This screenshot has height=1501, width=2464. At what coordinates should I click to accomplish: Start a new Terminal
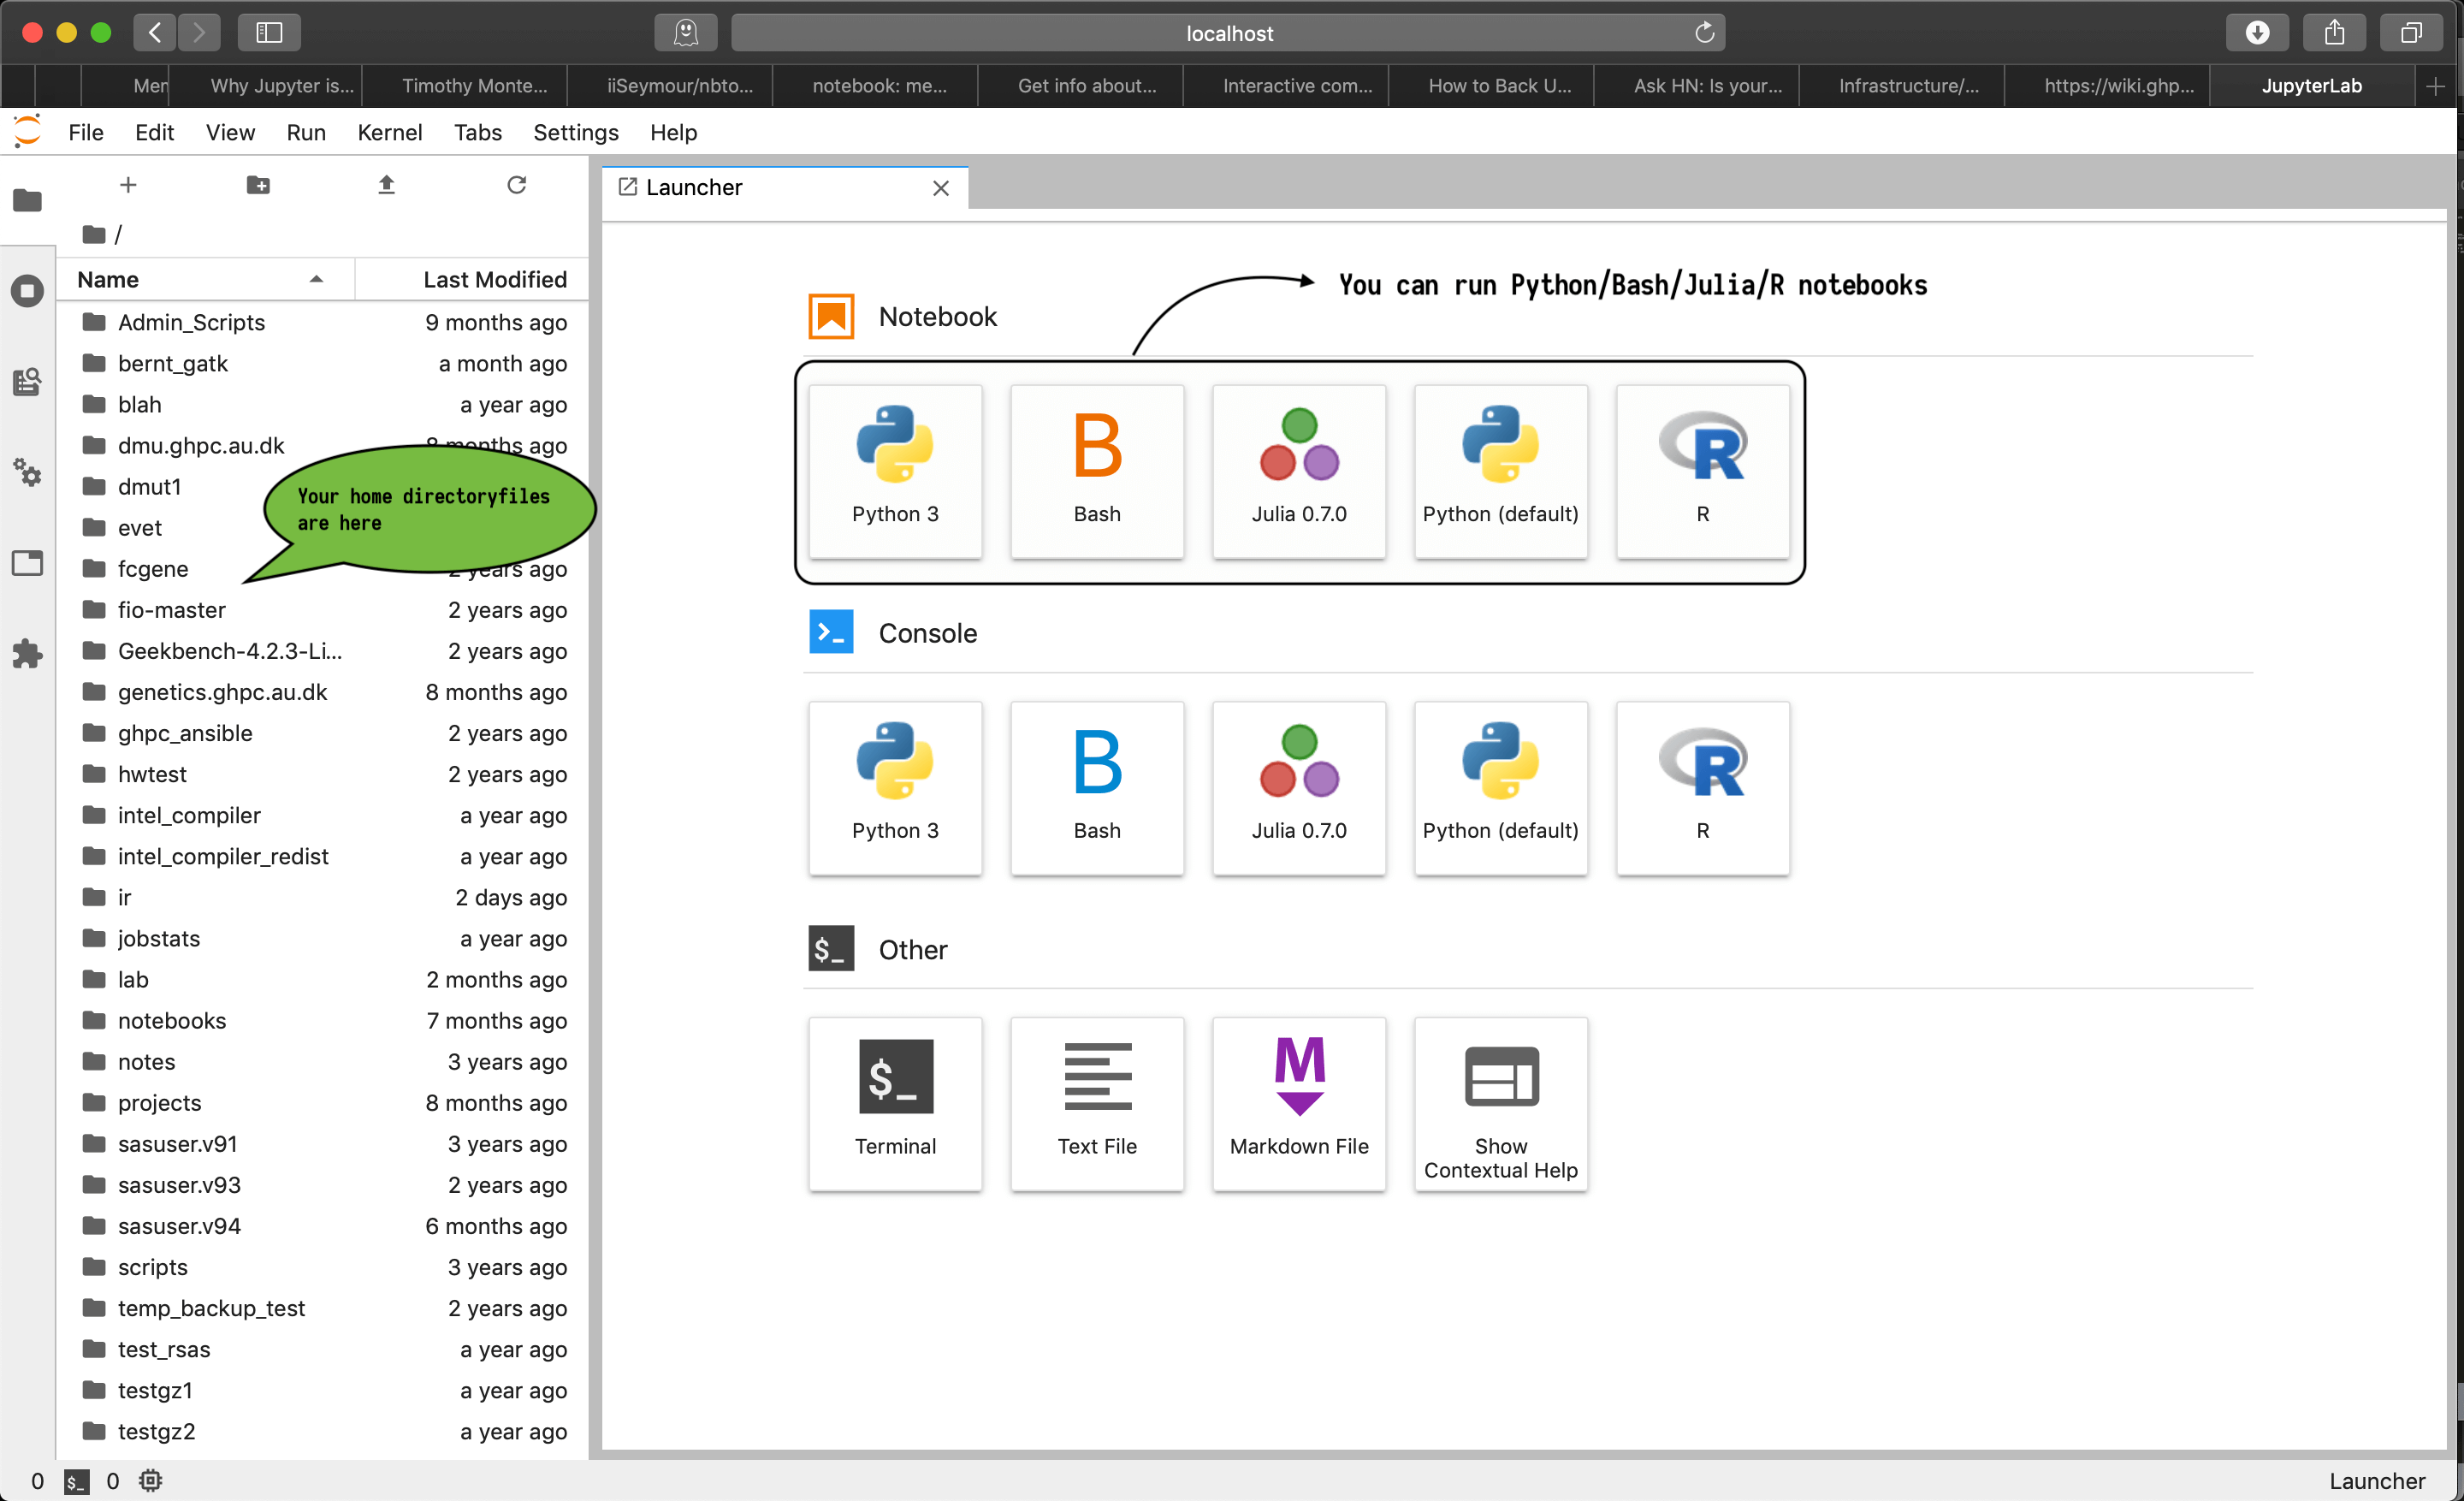[894, 1103]
